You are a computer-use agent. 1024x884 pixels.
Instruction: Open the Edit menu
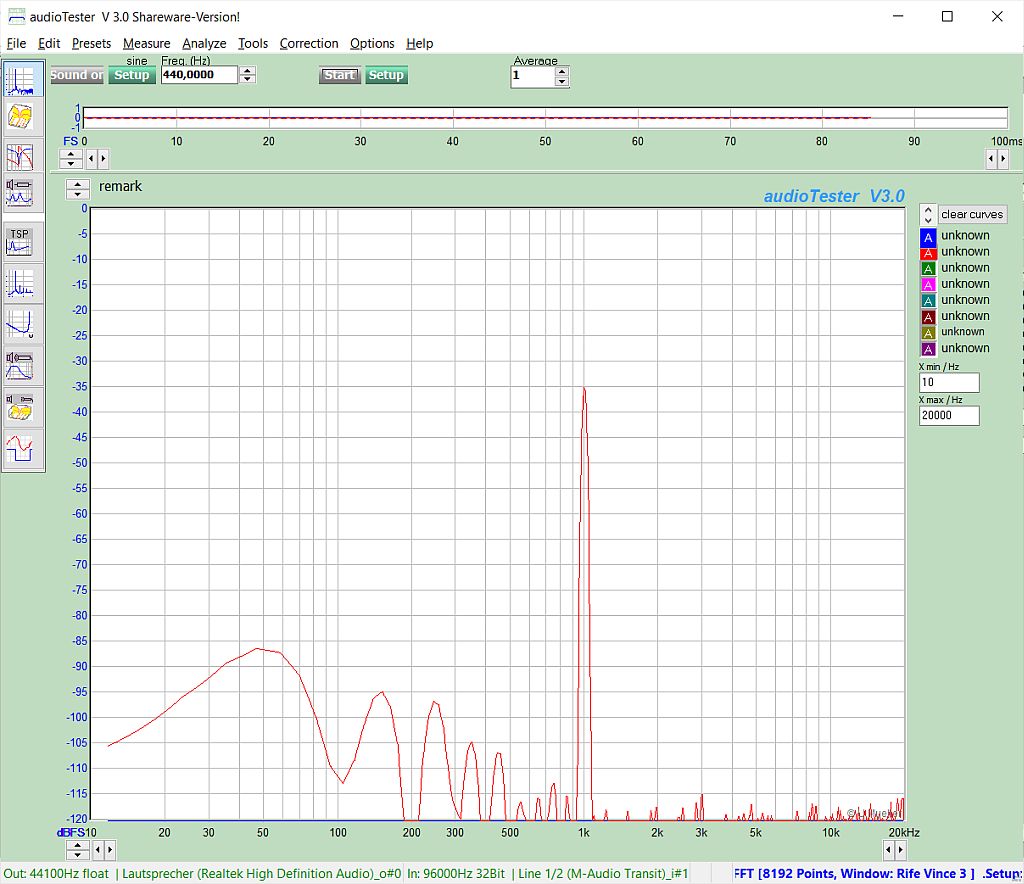pyautogui.click(x=49, y=43)
